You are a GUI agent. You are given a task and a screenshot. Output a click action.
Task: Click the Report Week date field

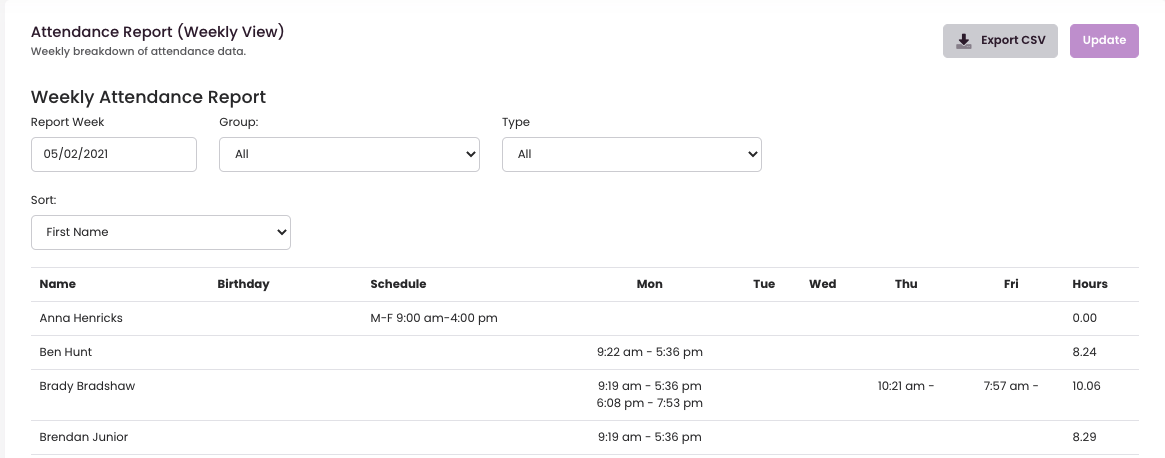(114, 155)
